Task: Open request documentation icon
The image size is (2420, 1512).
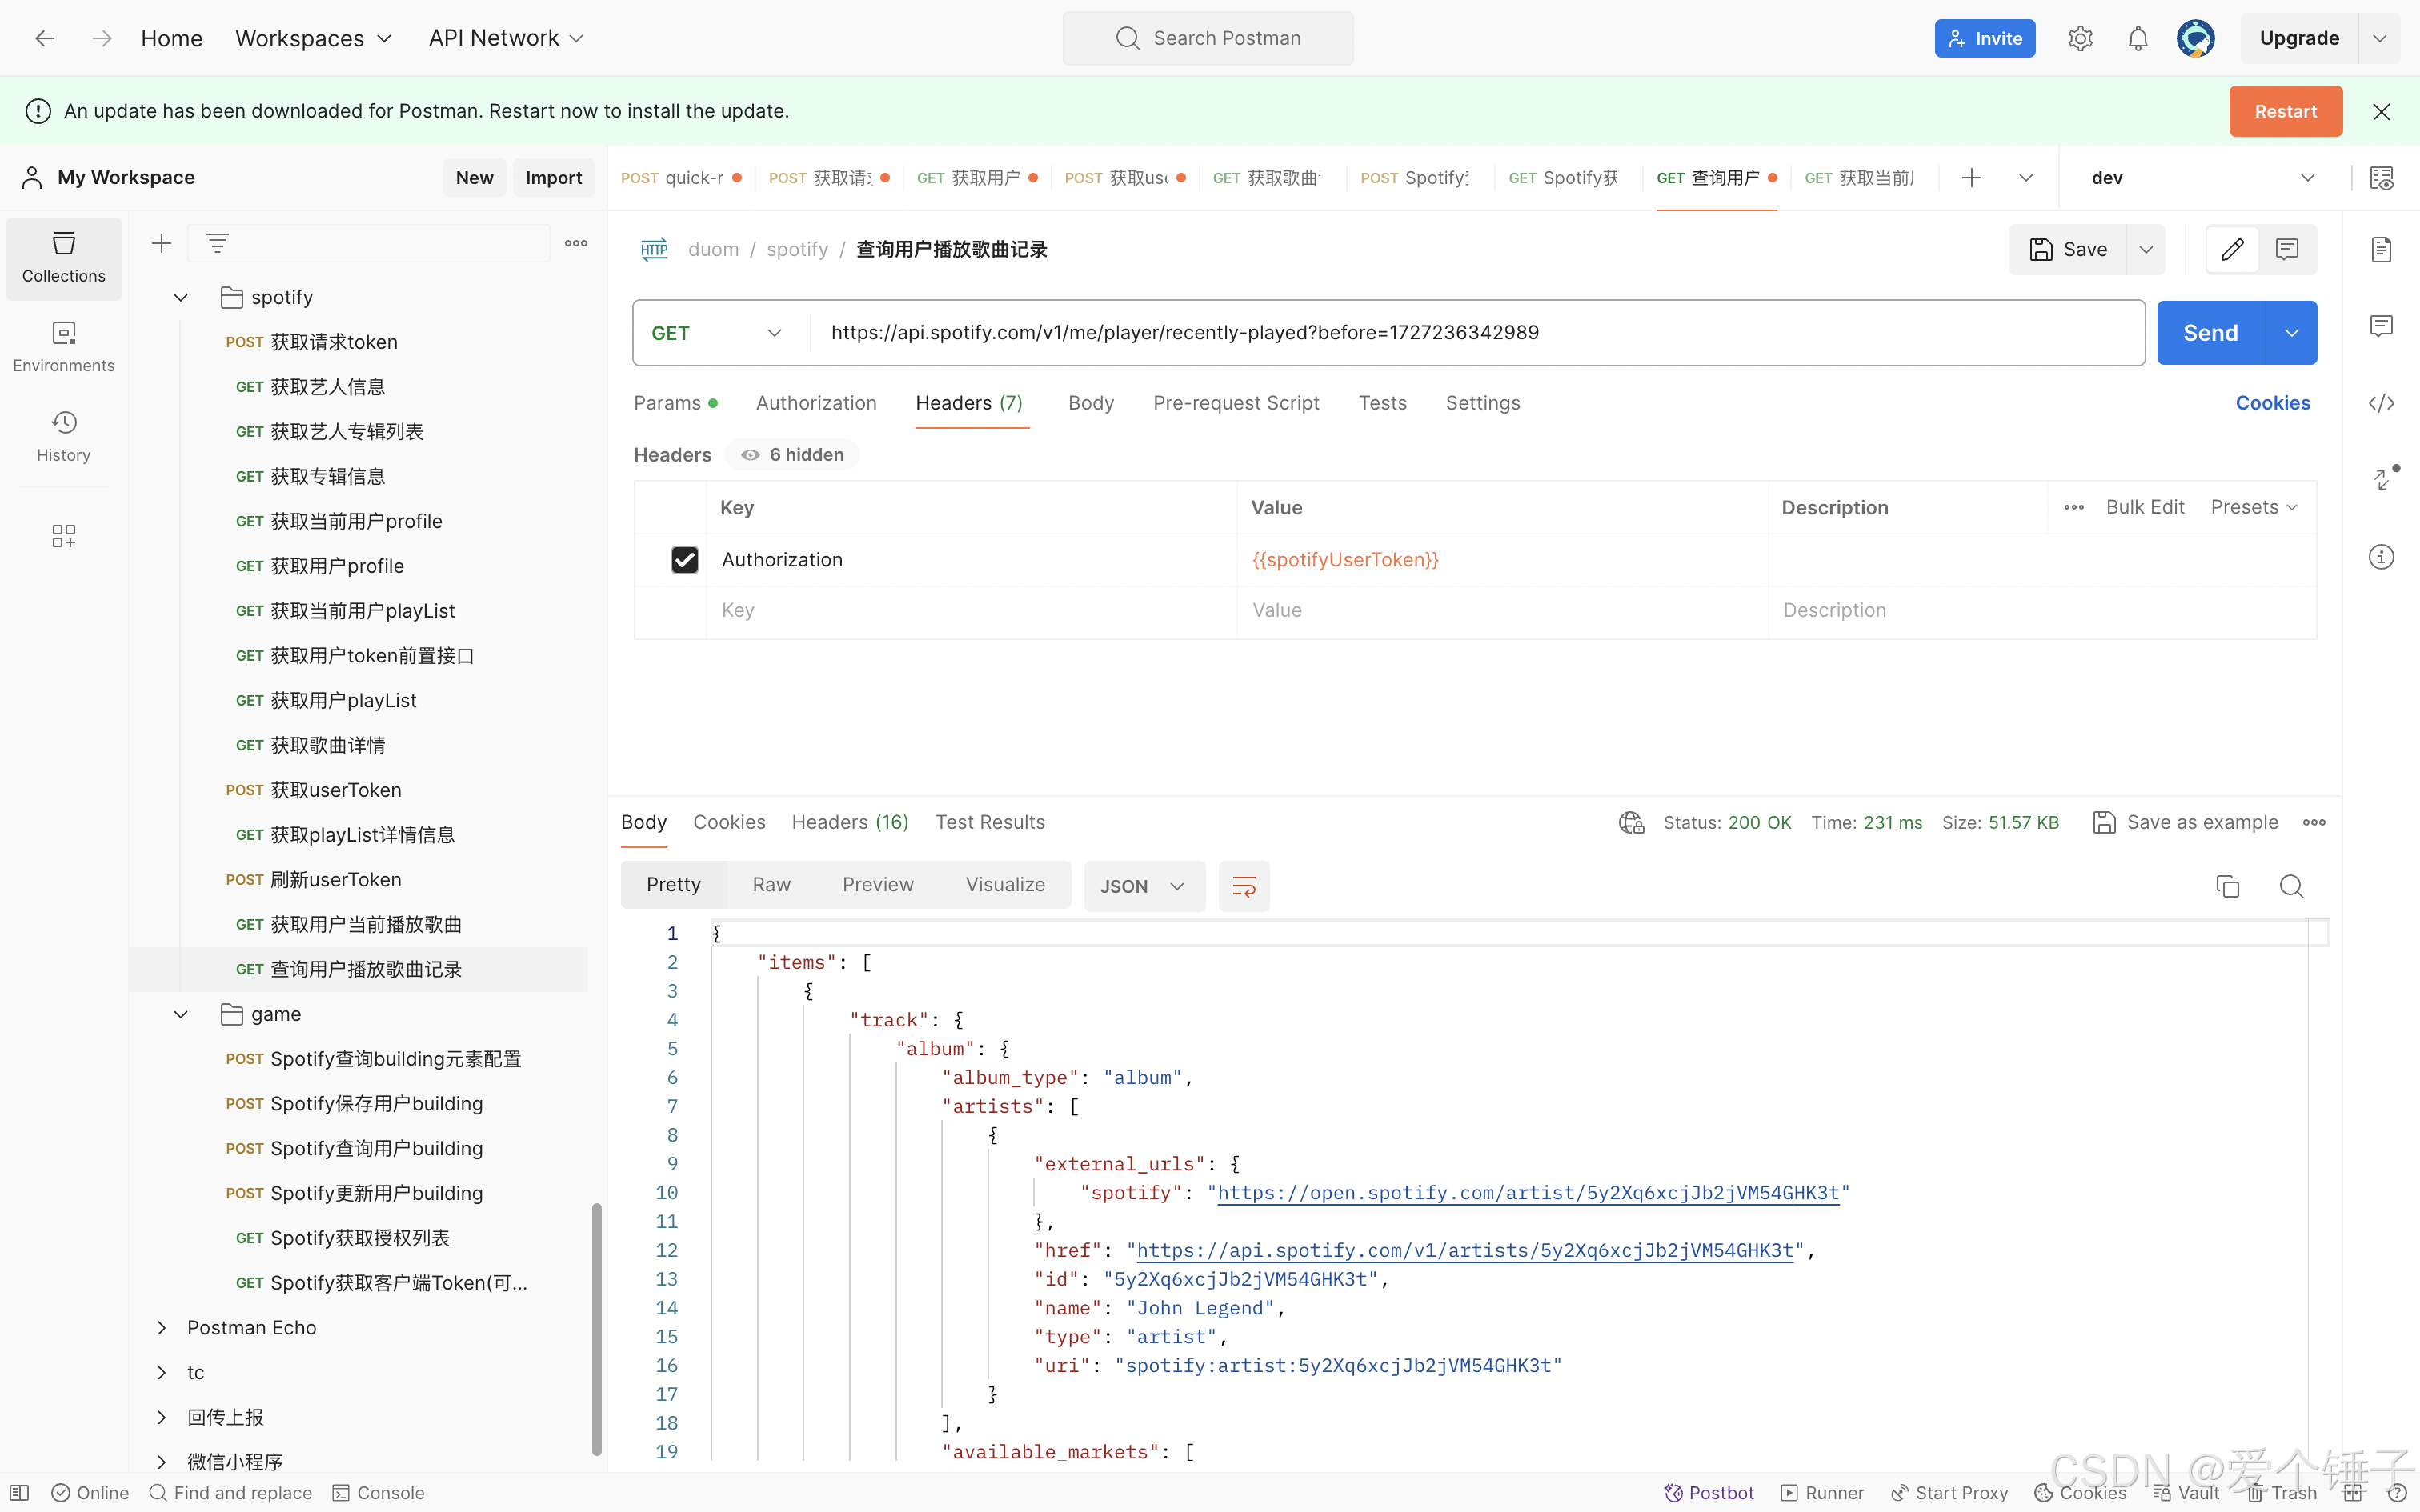Action: (x=2381, y=249)
